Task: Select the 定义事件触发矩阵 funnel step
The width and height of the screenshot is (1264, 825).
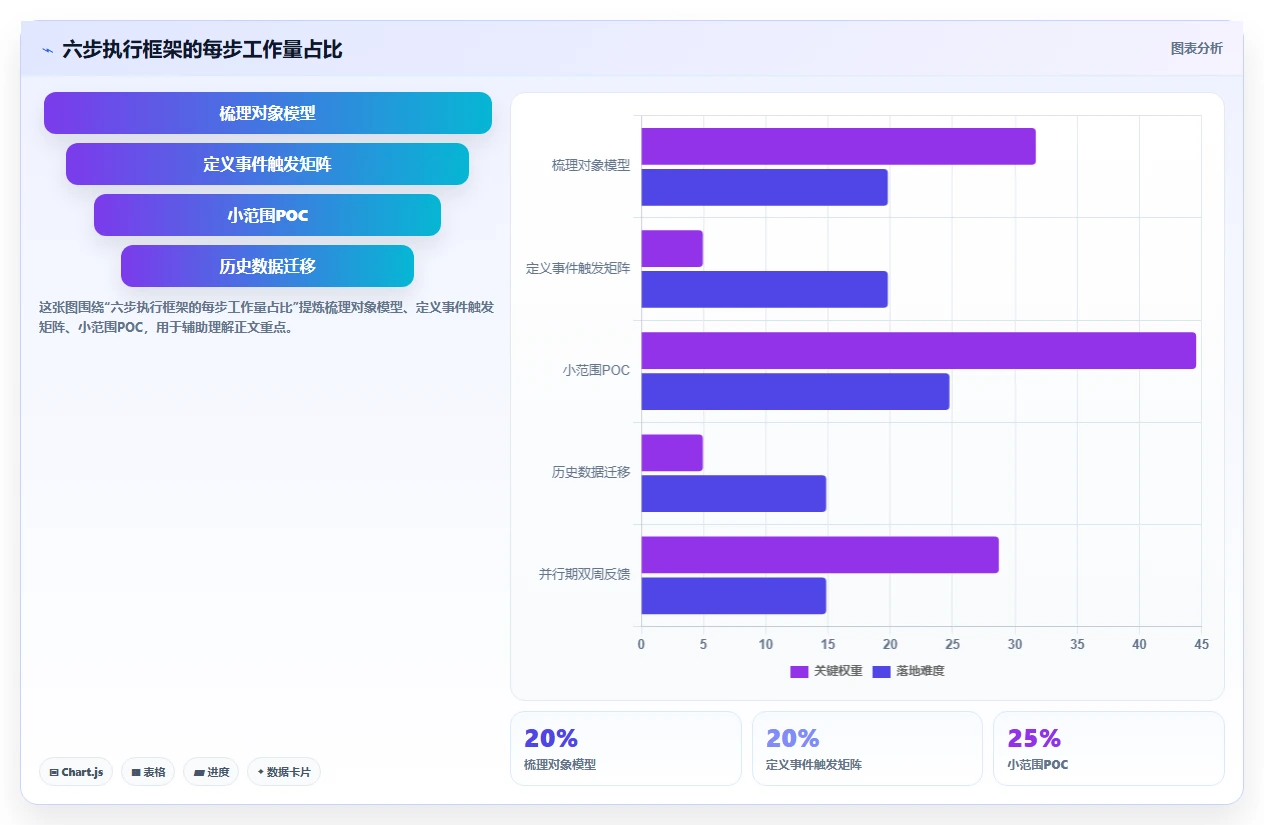Action: coord(267,164)
